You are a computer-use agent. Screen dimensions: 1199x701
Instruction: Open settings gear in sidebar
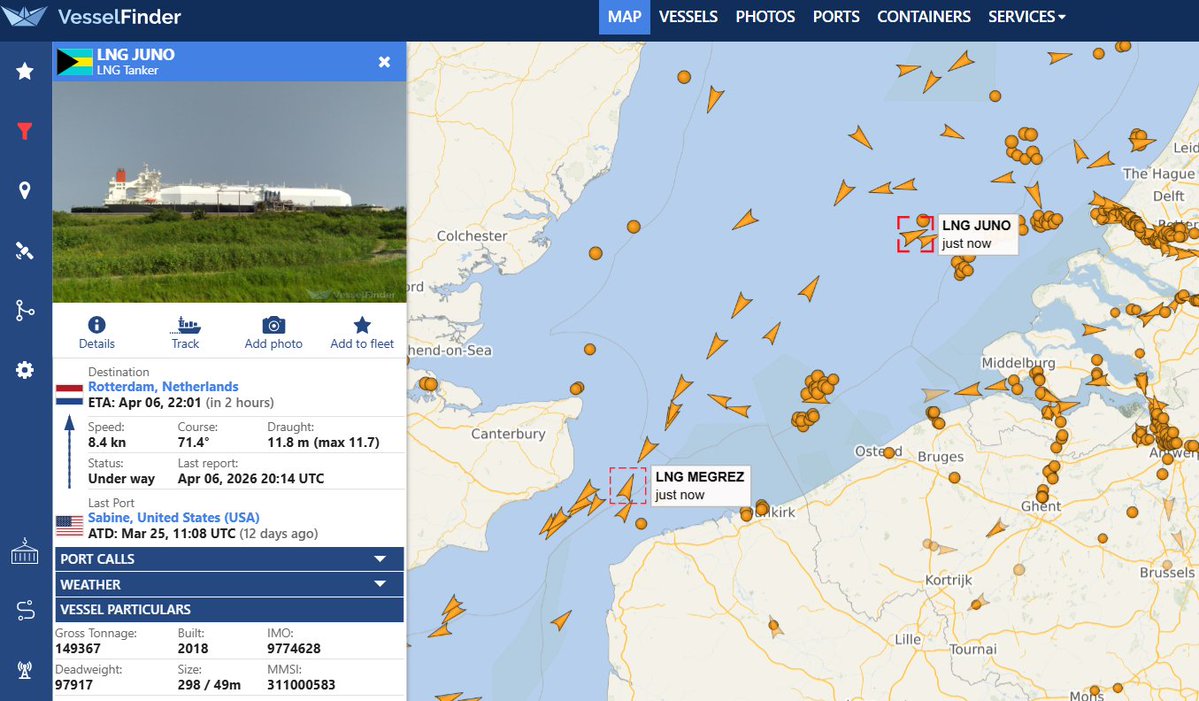(24, 370)
